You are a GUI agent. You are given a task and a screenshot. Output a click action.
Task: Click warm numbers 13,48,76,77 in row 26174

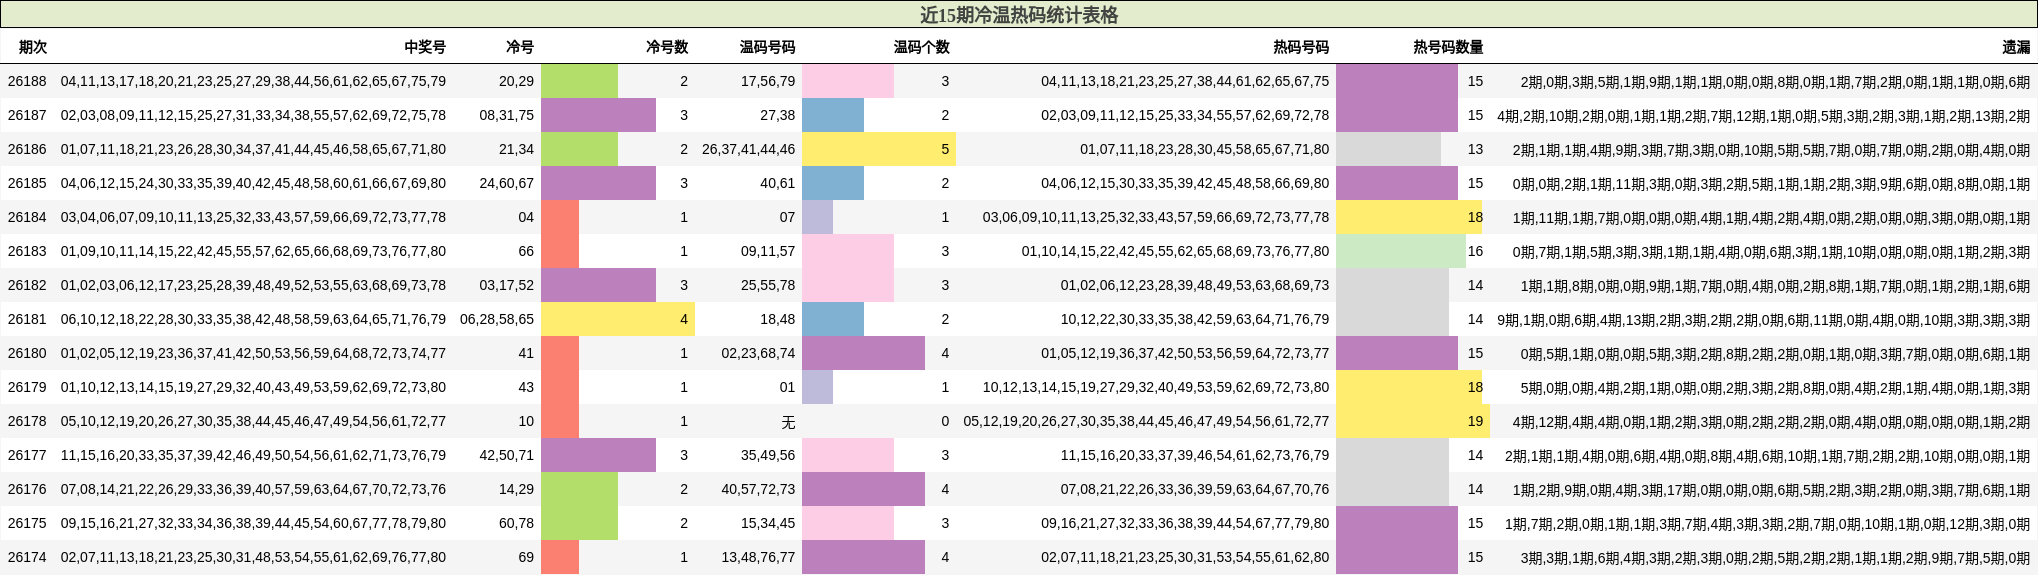point(758,557)
